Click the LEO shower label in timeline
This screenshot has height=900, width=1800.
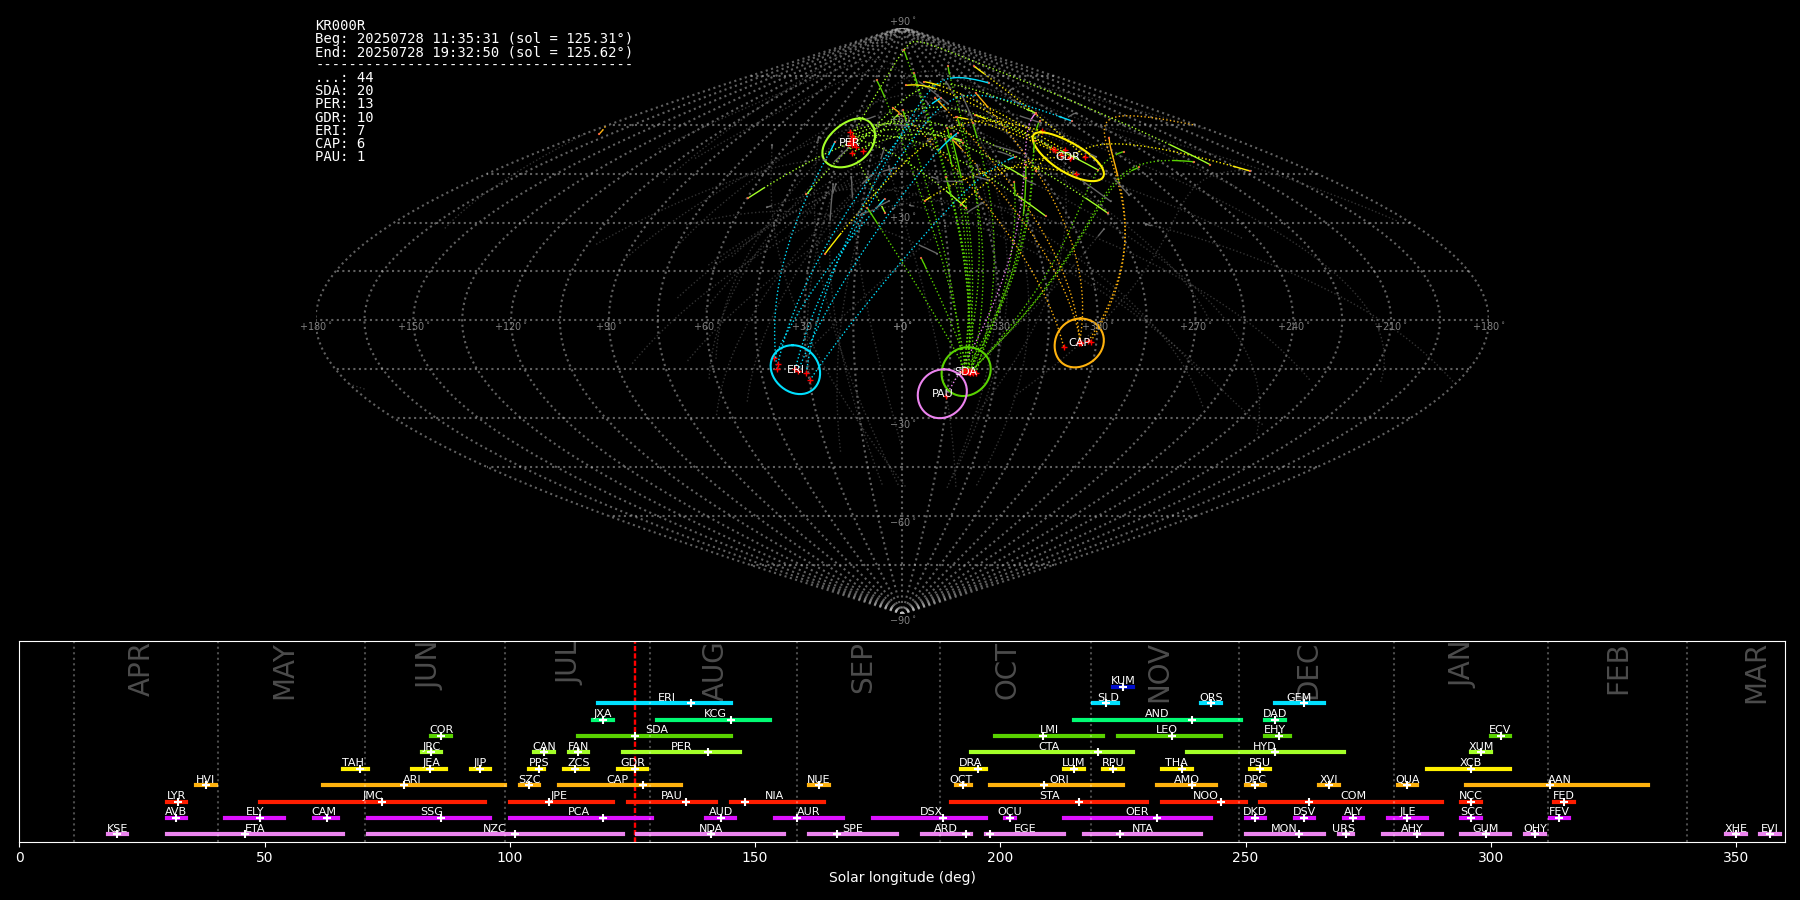(1167, 729)
